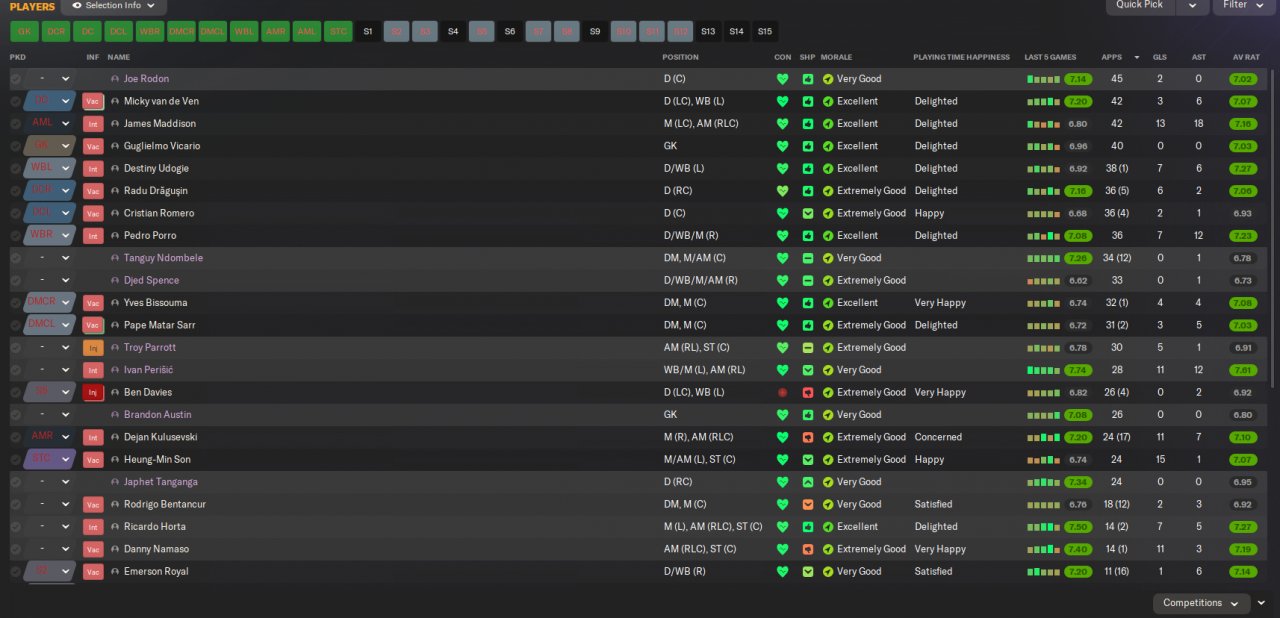The image size is (1280, 618).
Task: Click Ricardo Horta's 7.50 form rating pill
Action: (x=1078, y=526)
